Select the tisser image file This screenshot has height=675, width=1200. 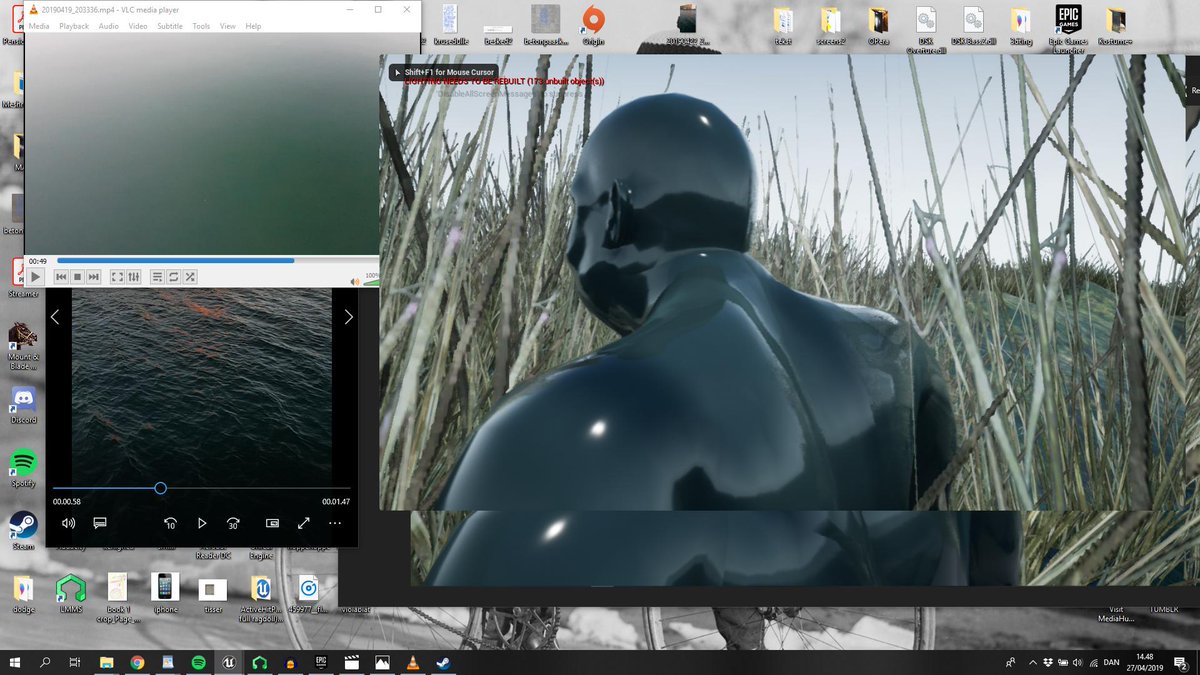(x=212, y=593)
